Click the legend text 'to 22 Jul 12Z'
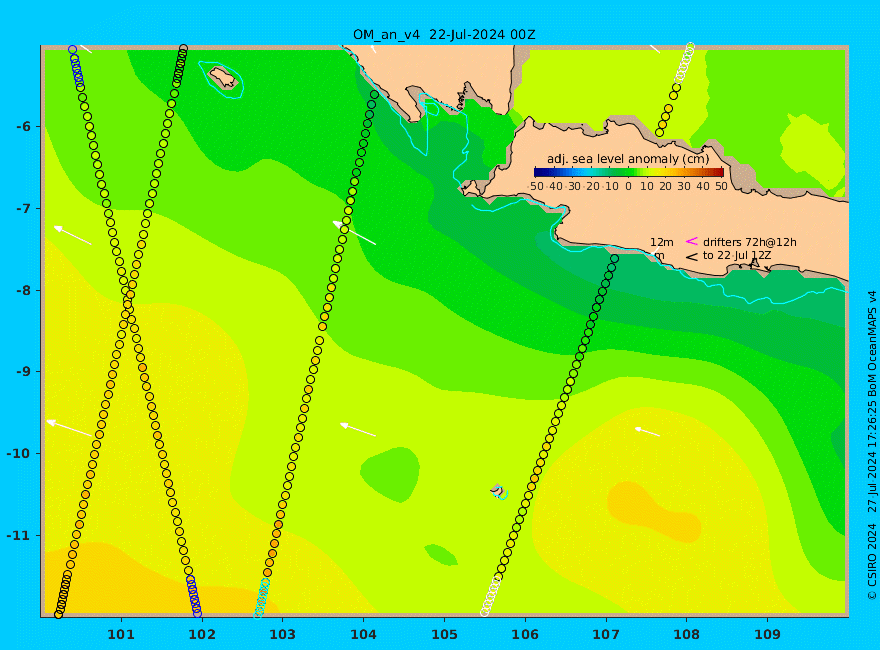 737,255
